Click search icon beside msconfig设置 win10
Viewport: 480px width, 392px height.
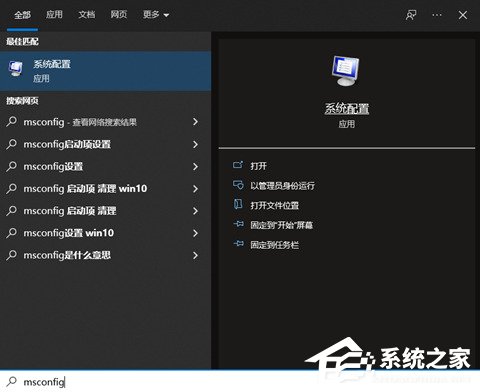[x=11, y=233]
